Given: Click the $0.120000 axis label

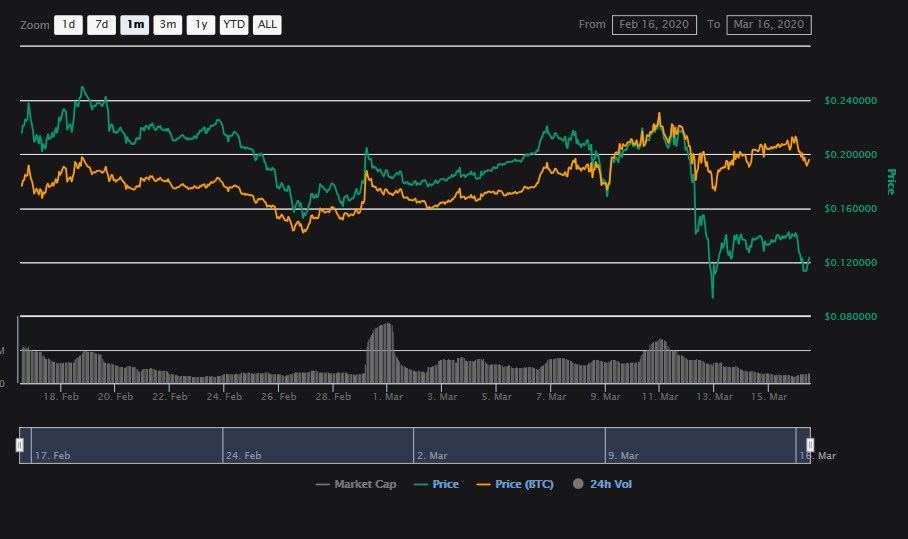Looking at the screenshot, I should pyautogui.click(x=851, y=262).
